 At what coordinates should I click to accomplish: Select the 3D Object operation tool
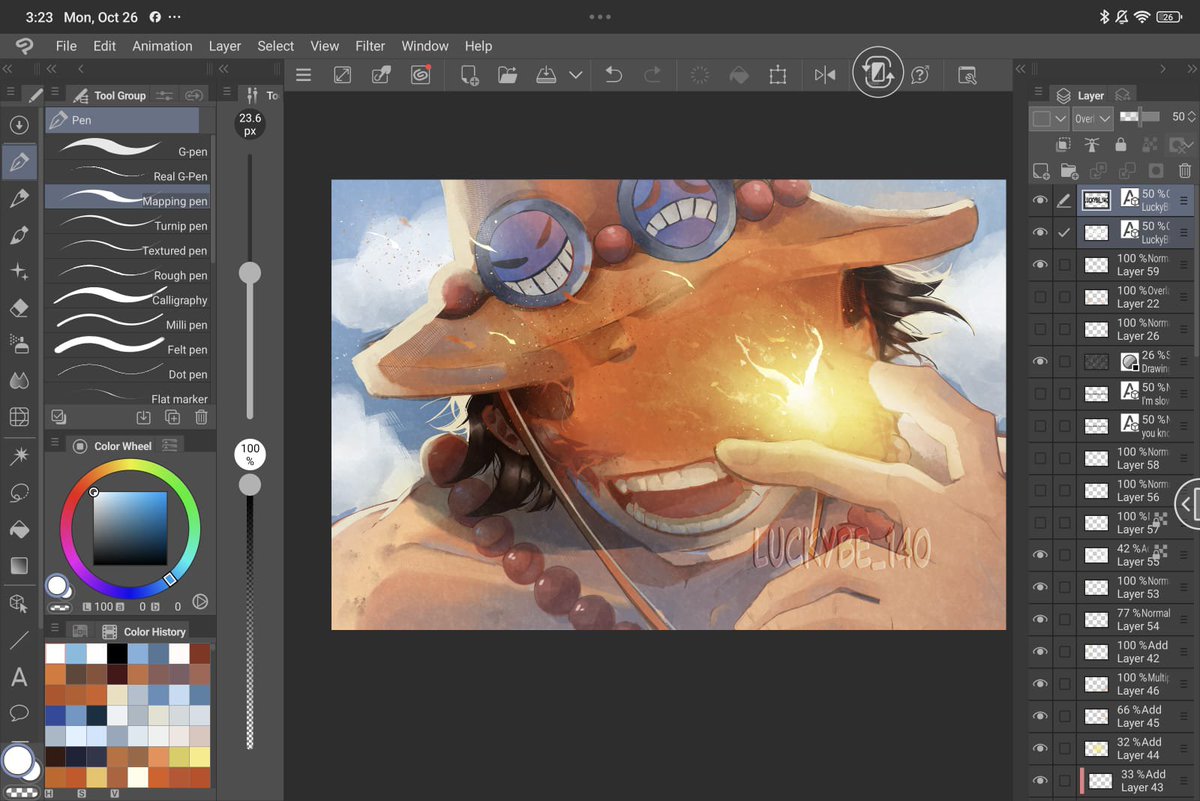[19, 603]
